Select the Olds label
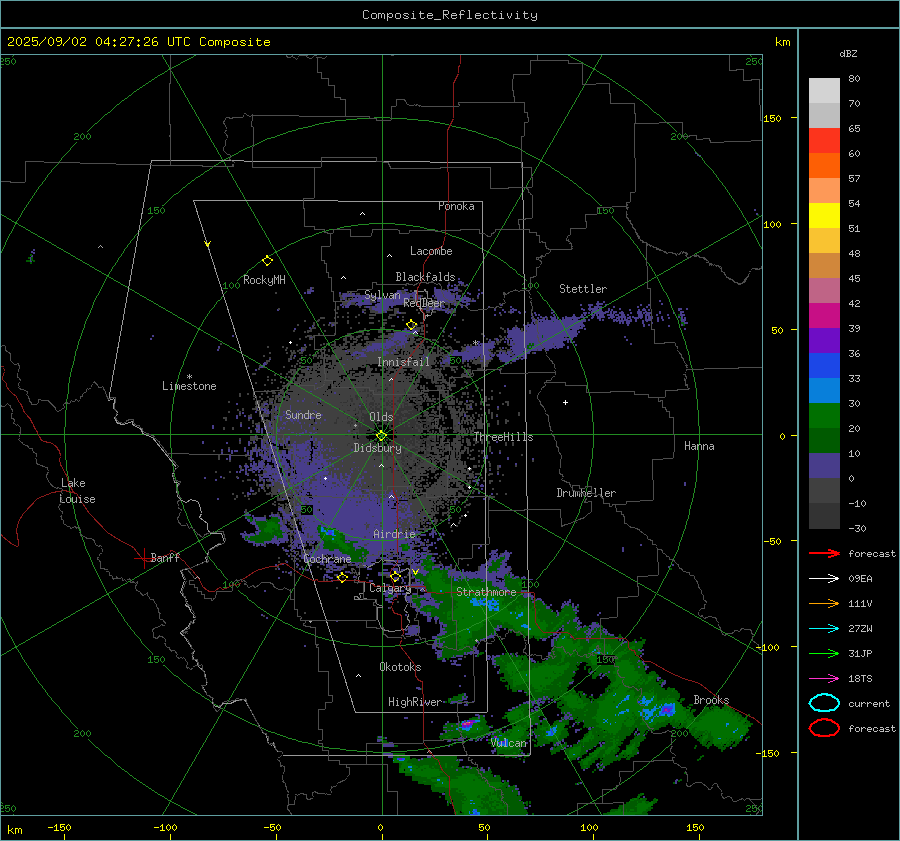This screenshot has height=841, width=900. tap(381, 417)
